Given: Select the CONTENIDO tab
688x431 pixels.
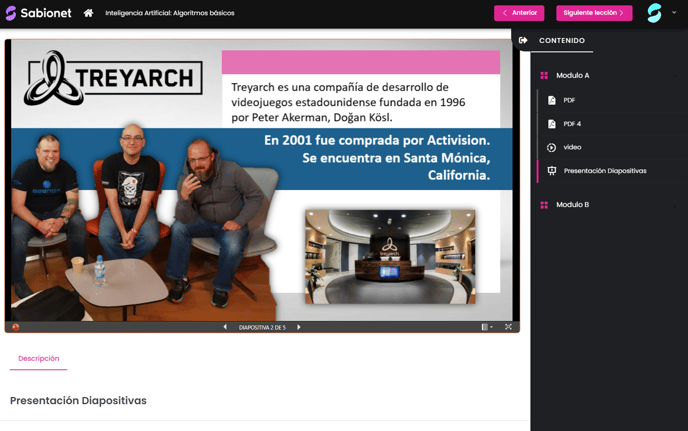Looking at the screenshot, I should tap(562, 40).
